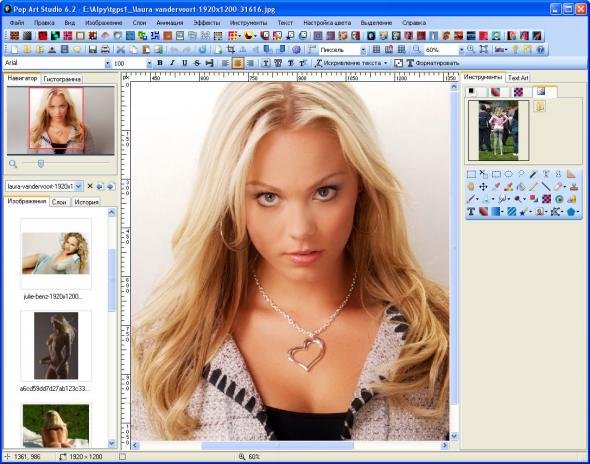Viewport: 590px width, 464px height.
Task: Click the scissors Cut icon
Action: (x=121, y=49)
